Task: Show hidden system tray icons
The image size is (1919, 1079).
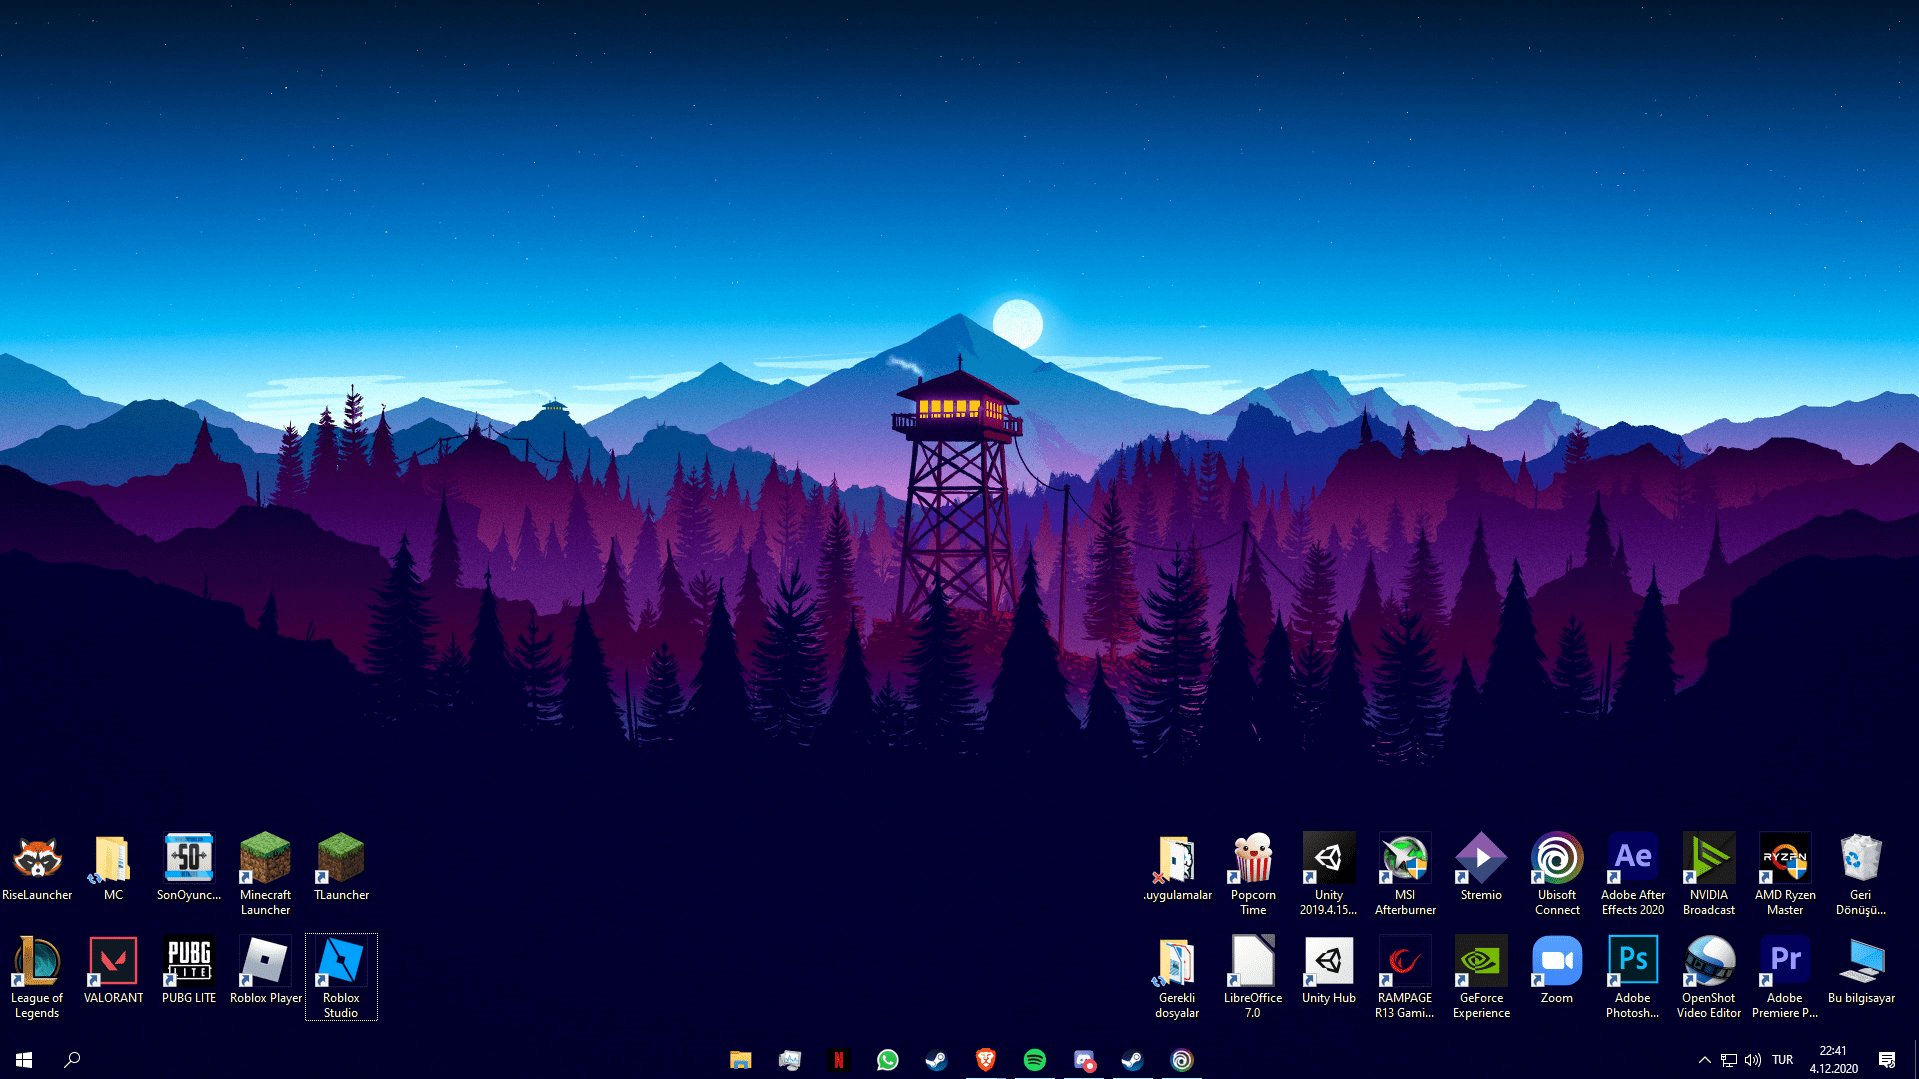Action: [x=1704, y=1059]
